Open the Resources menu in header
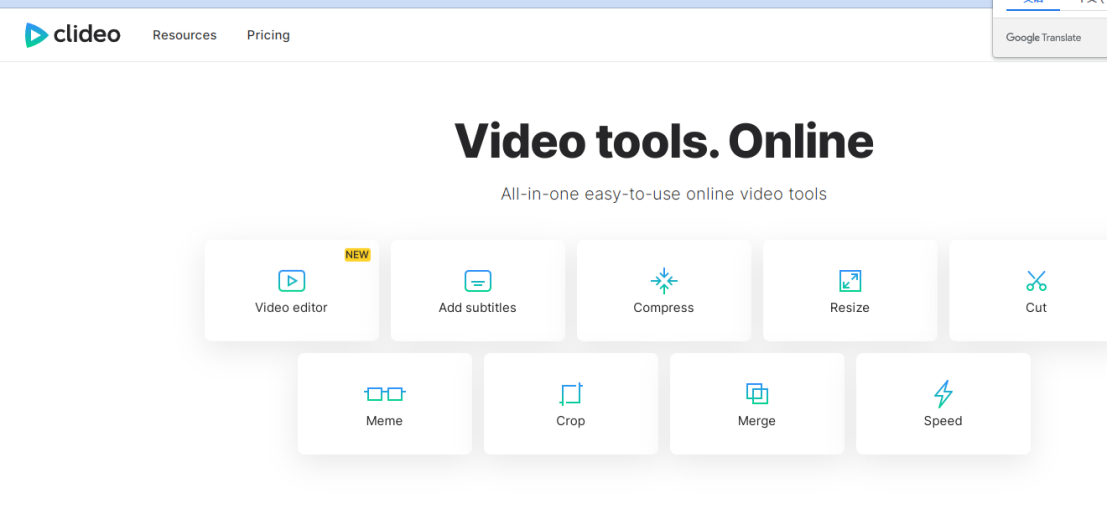The image size is (1108, 505). 184,35
